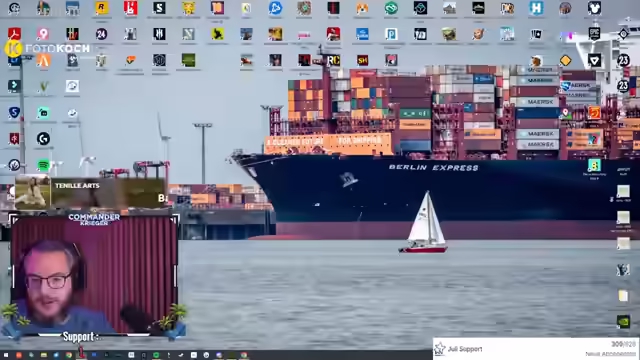Screen dimensions: 640x360
Task: Open the white P on blue desktop icon
Action: point(391,34)
